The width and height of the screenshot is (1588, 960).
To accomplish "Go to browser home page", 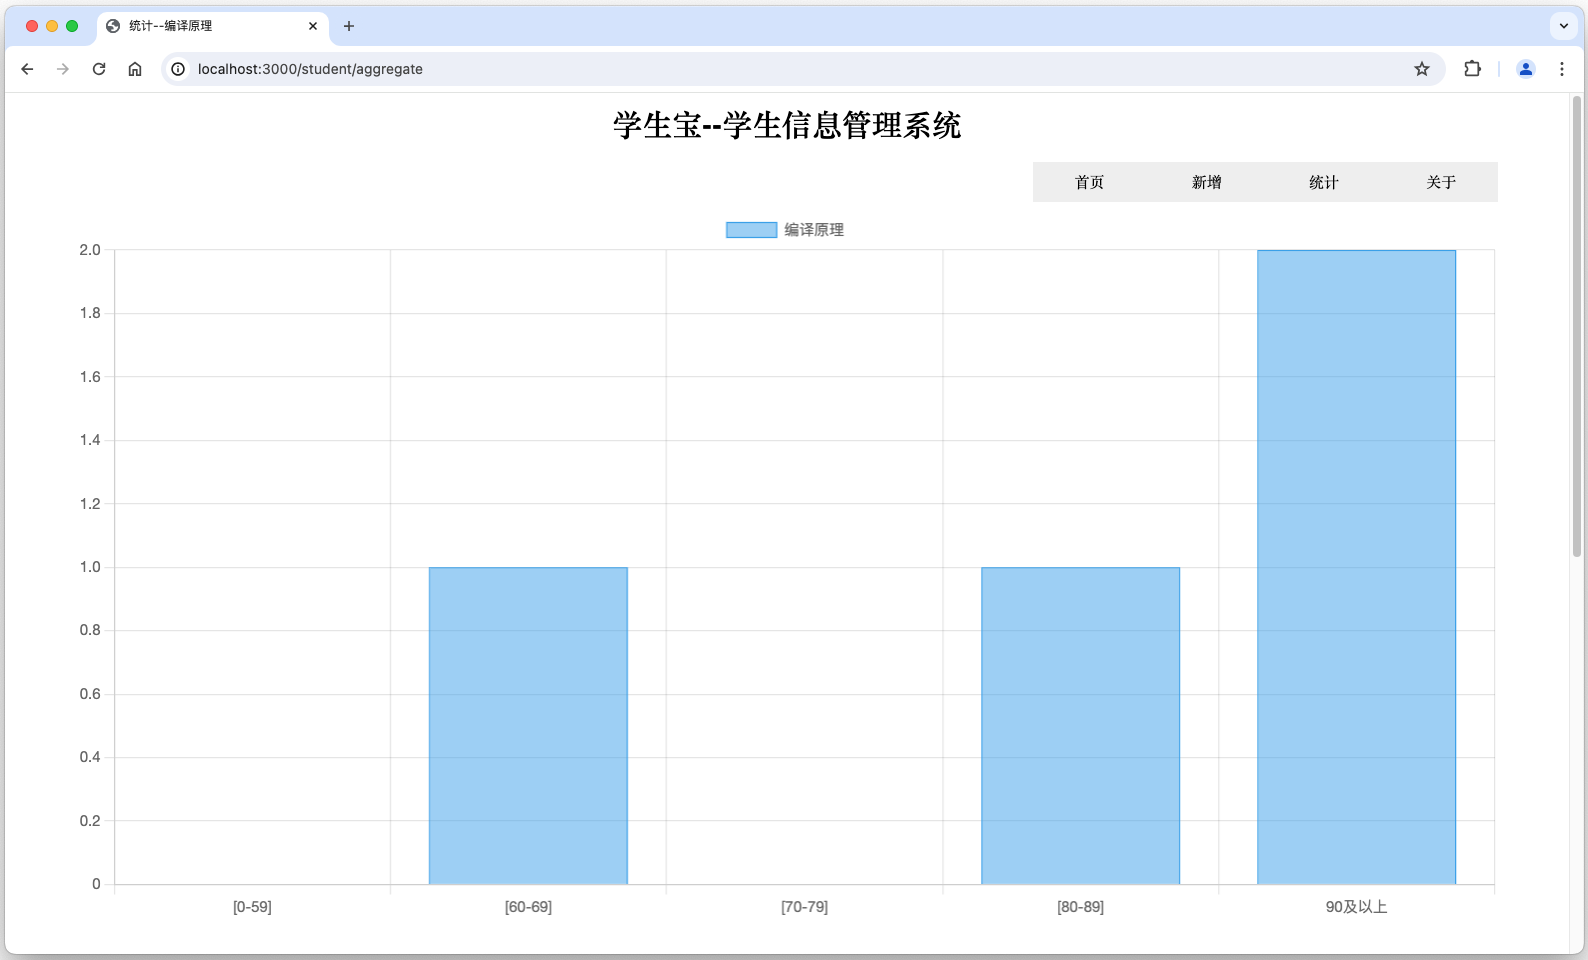I will click(135, 69).
